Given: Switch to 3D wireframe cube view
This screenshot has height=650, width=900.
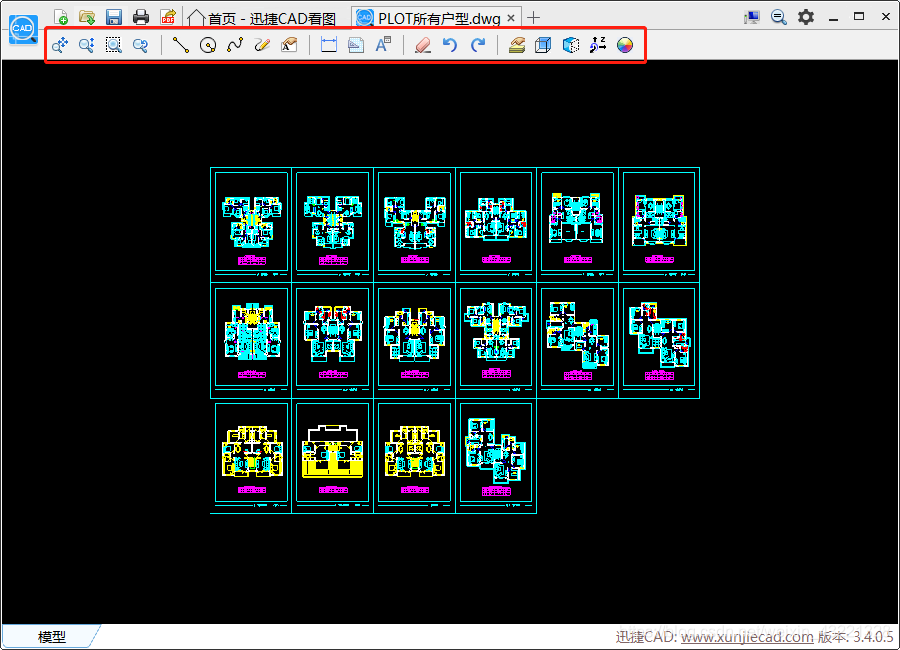Looking at the screenshot, I should (x=543, y=45).
